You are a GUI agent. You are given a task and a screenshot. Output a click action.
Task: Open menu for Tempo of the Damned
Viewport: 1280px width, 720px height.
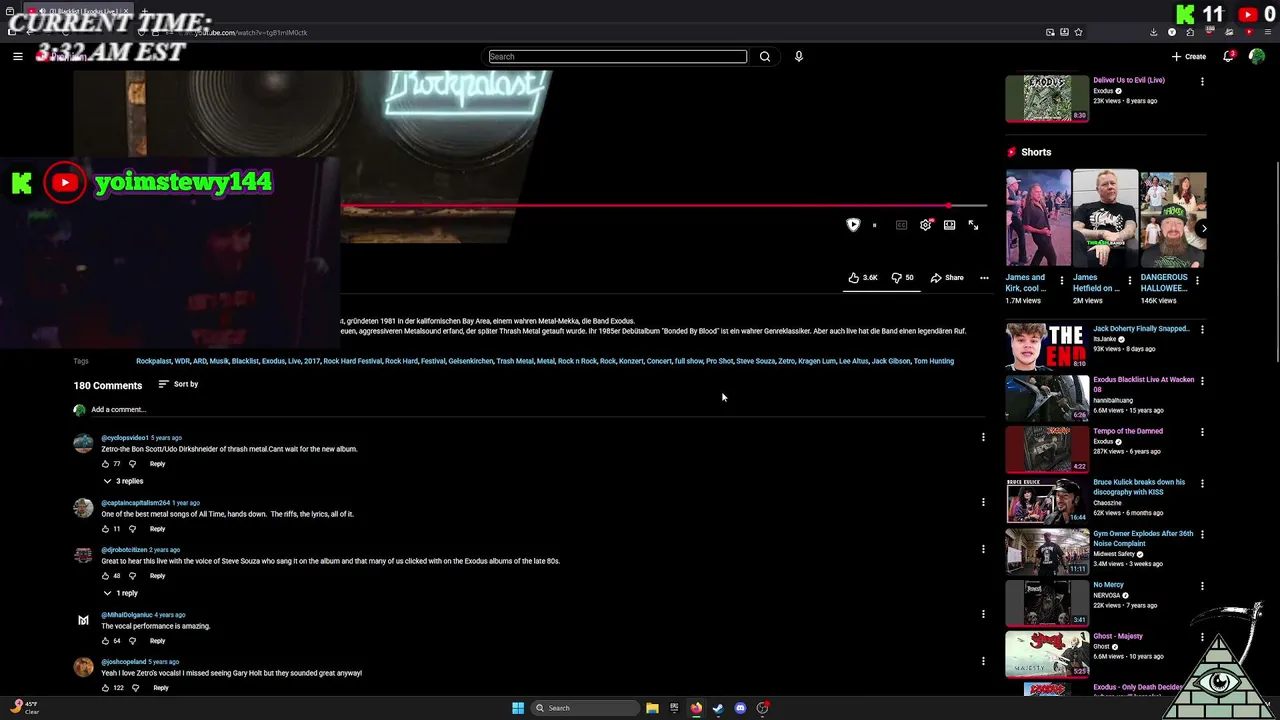1202,432
